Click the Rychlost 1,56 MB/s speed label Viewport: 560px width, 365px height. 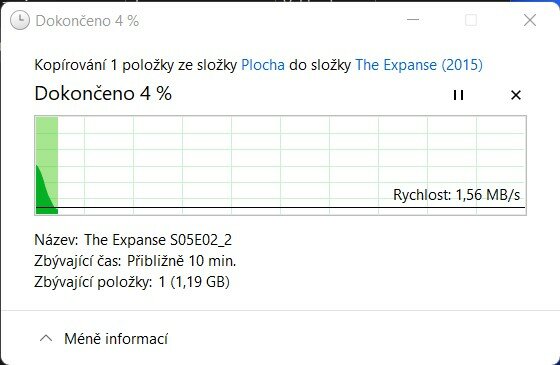[x=456, y=195]
